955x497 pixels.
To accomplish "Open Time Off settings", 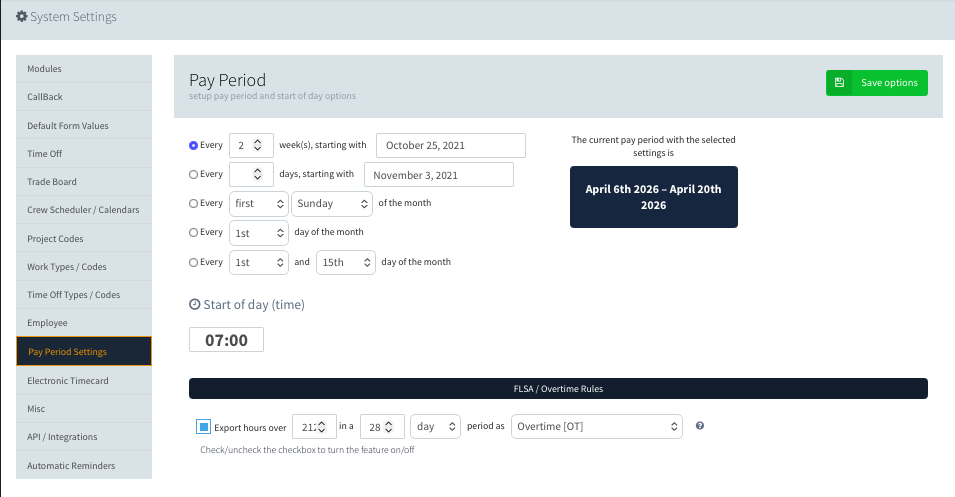I will coord(84,153).
